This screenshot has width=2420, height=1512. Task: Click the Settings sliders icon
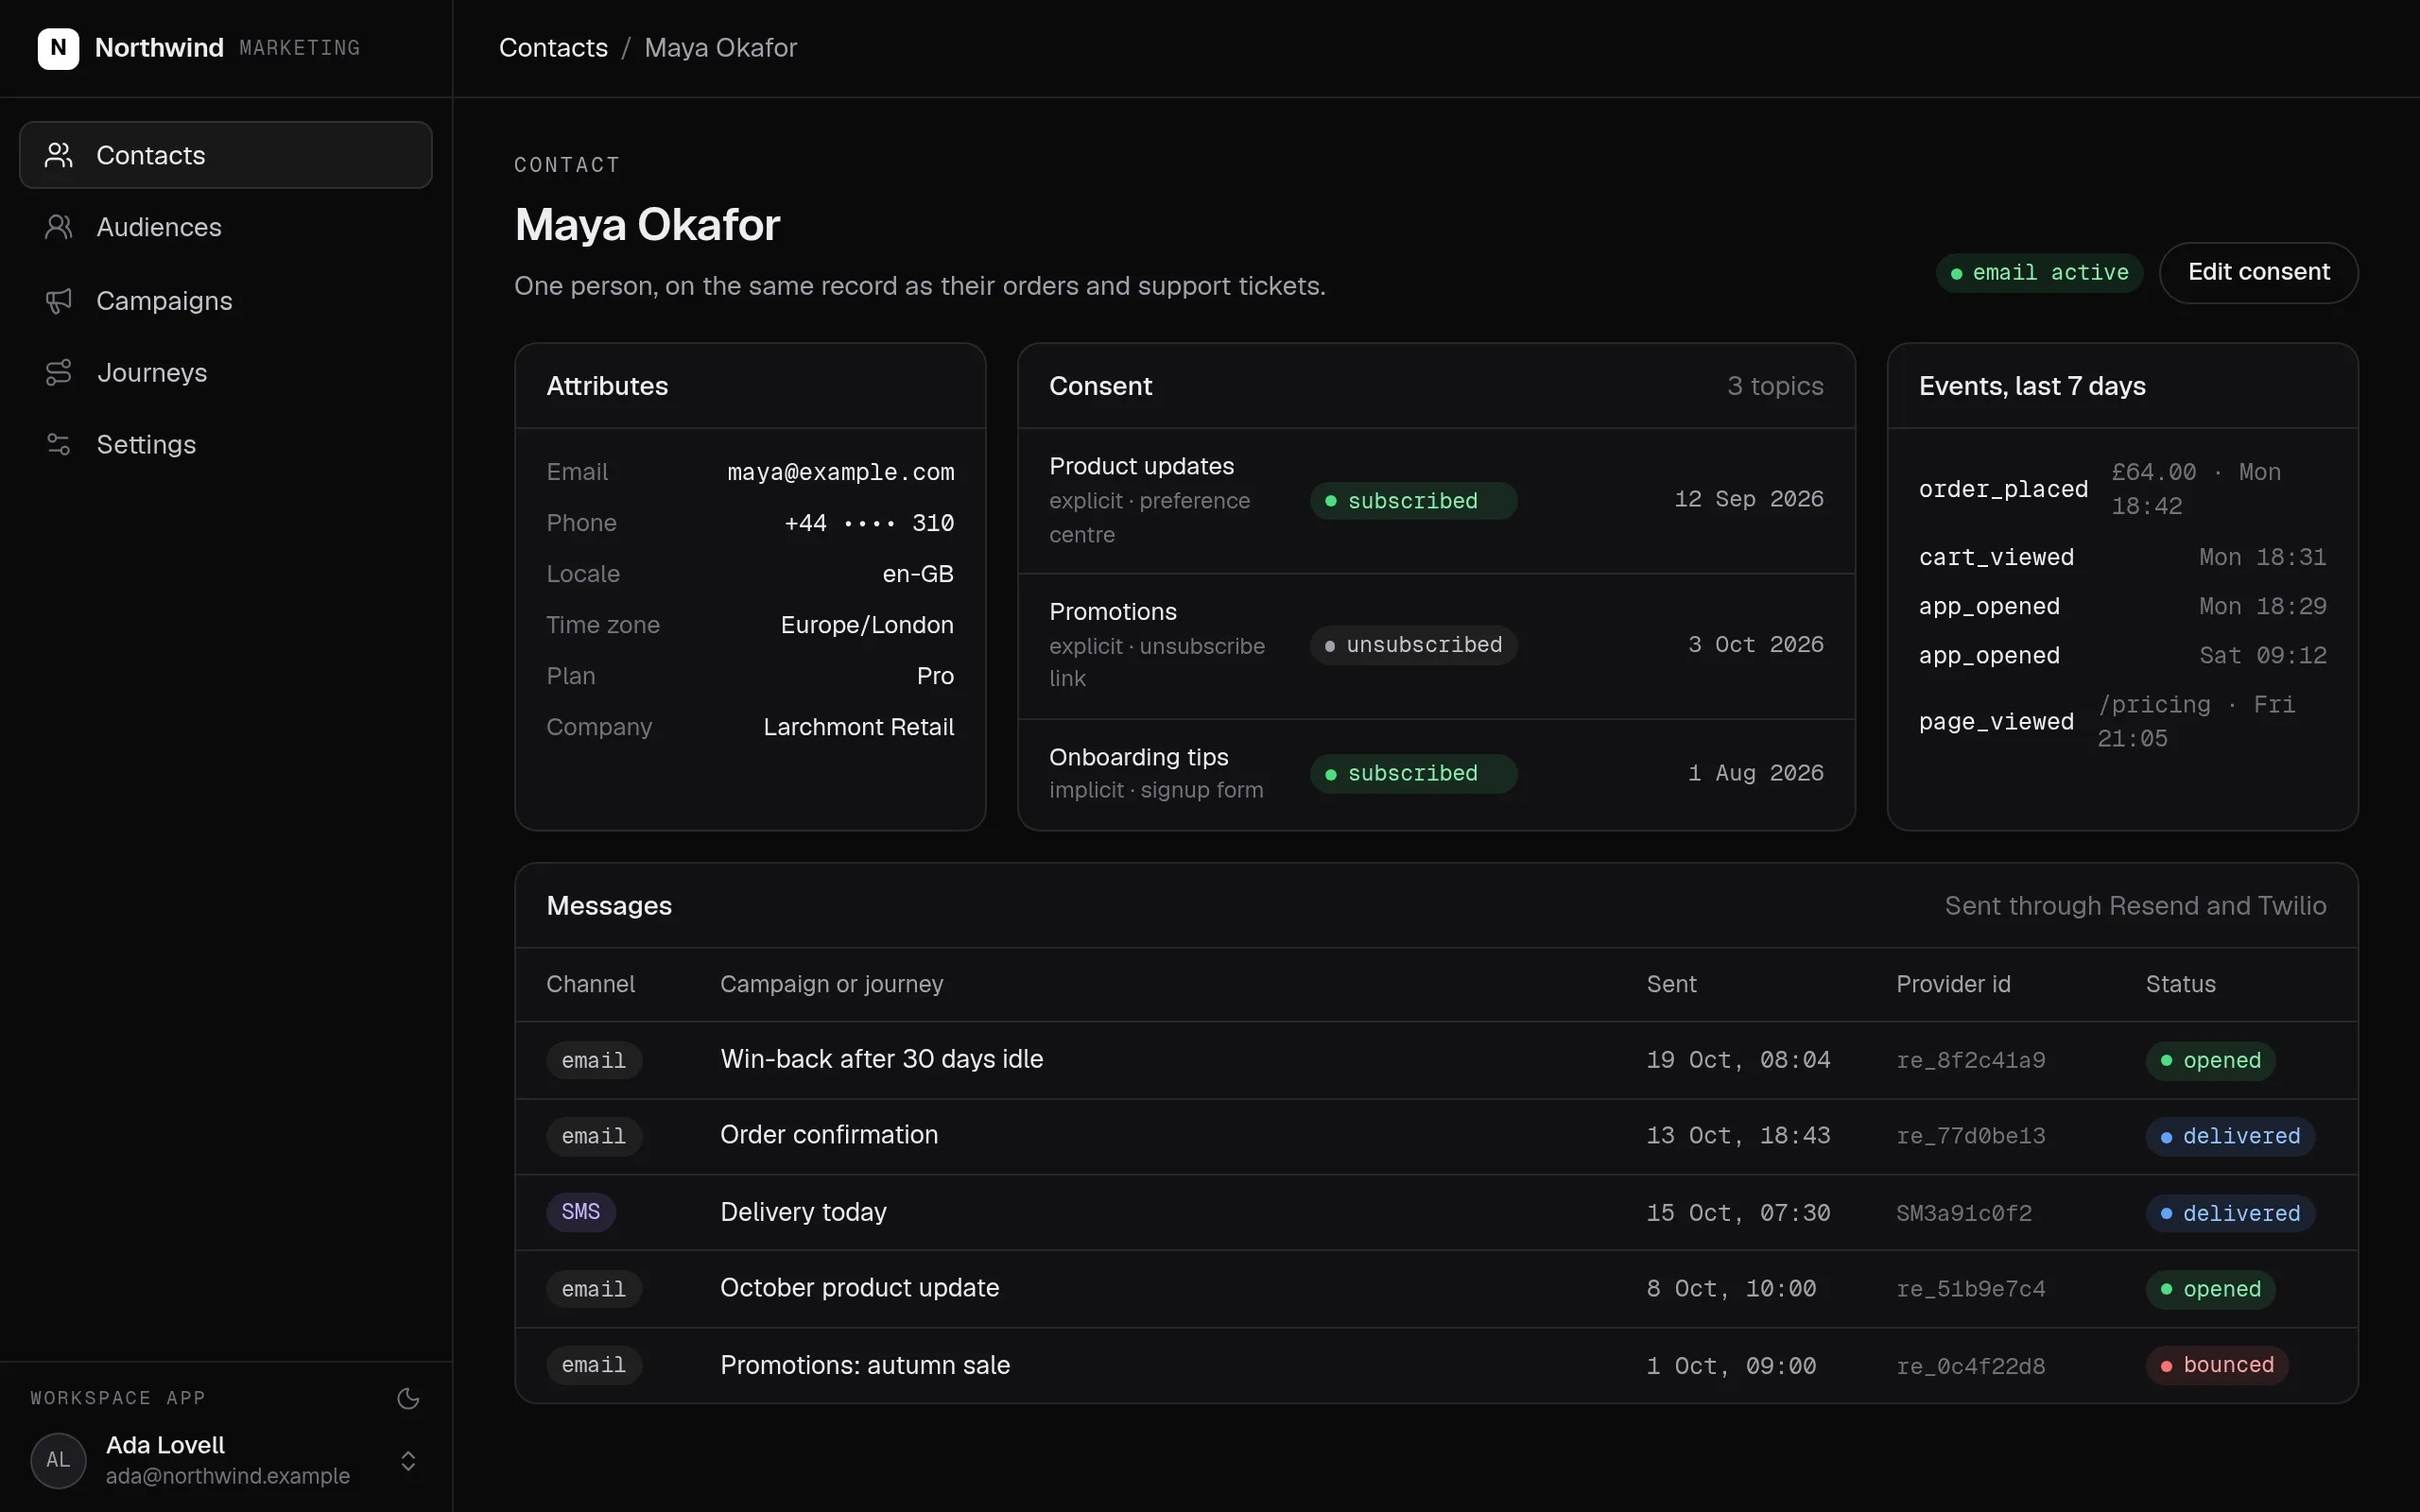[x=59, y=445]
